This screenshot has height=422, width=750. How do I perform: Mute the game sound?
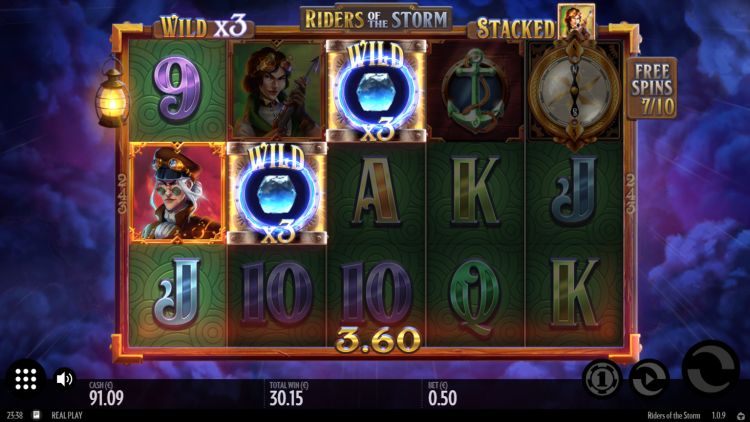coord(64,379)
